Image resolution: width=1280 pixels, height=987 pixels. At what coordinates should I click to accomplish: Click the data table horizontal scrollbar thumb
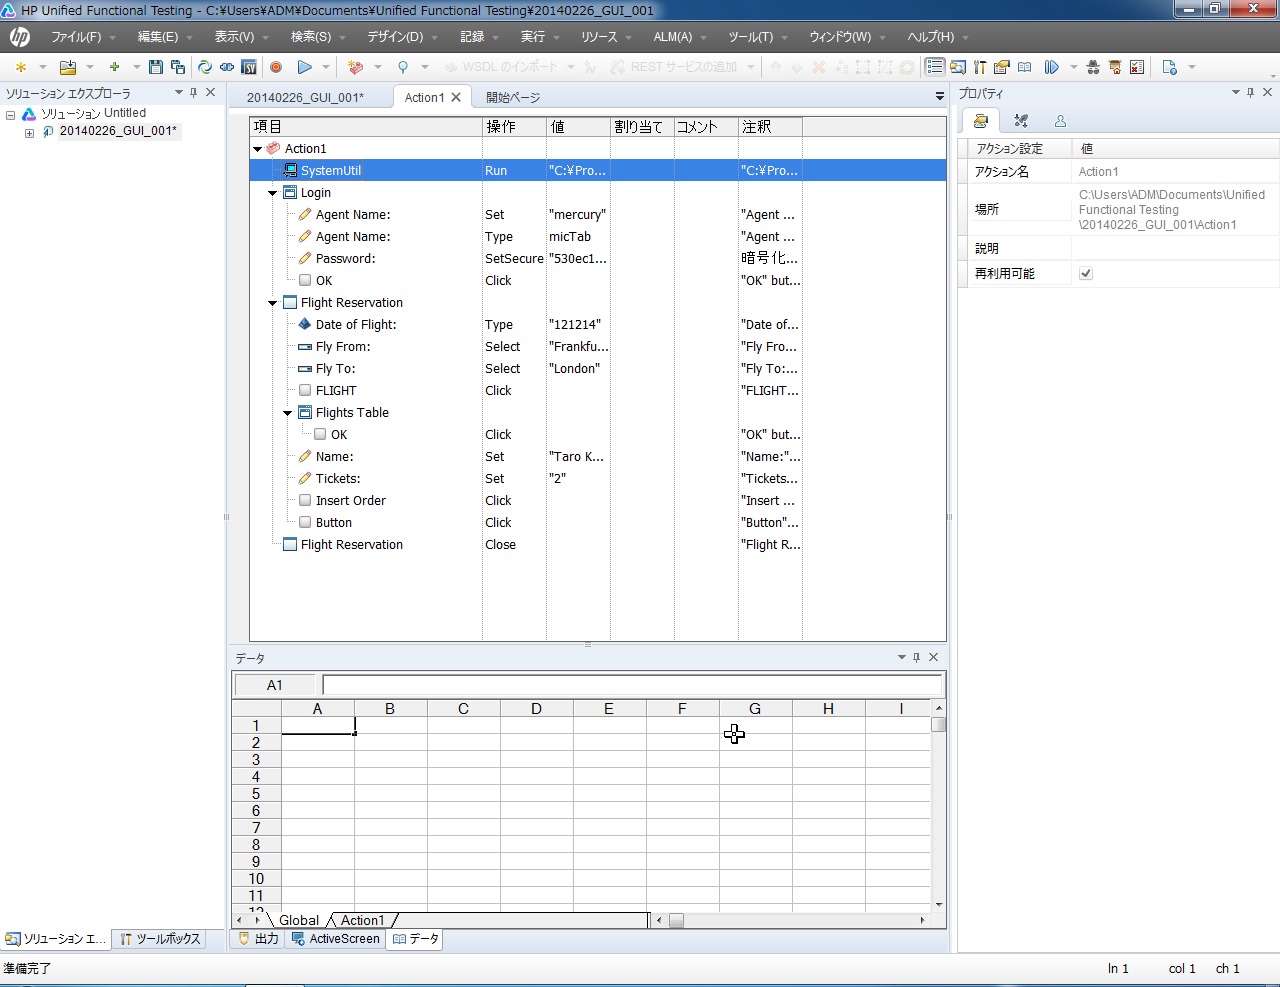pos(677,920)
